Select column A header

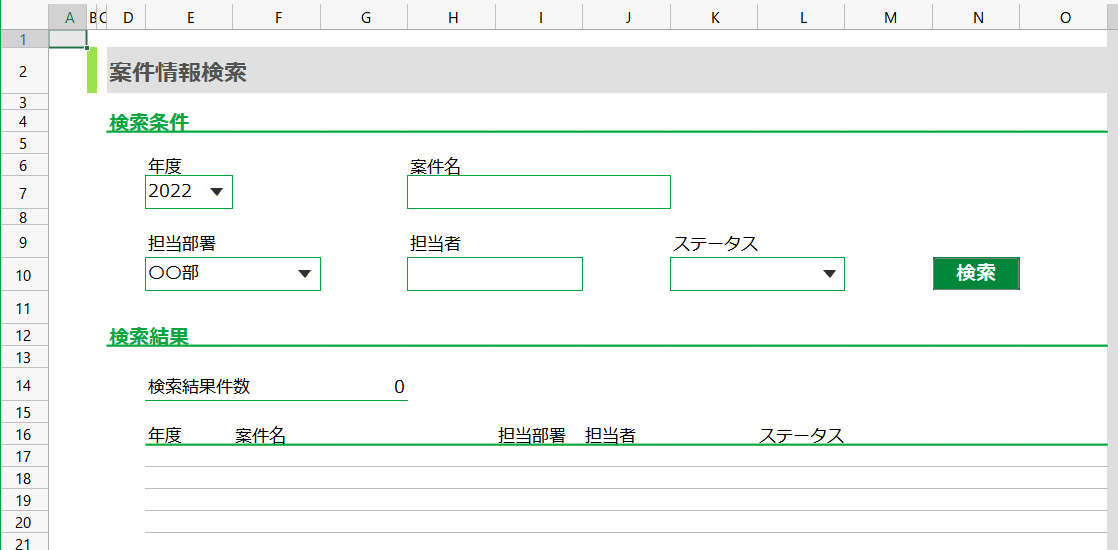coord(68,18)
